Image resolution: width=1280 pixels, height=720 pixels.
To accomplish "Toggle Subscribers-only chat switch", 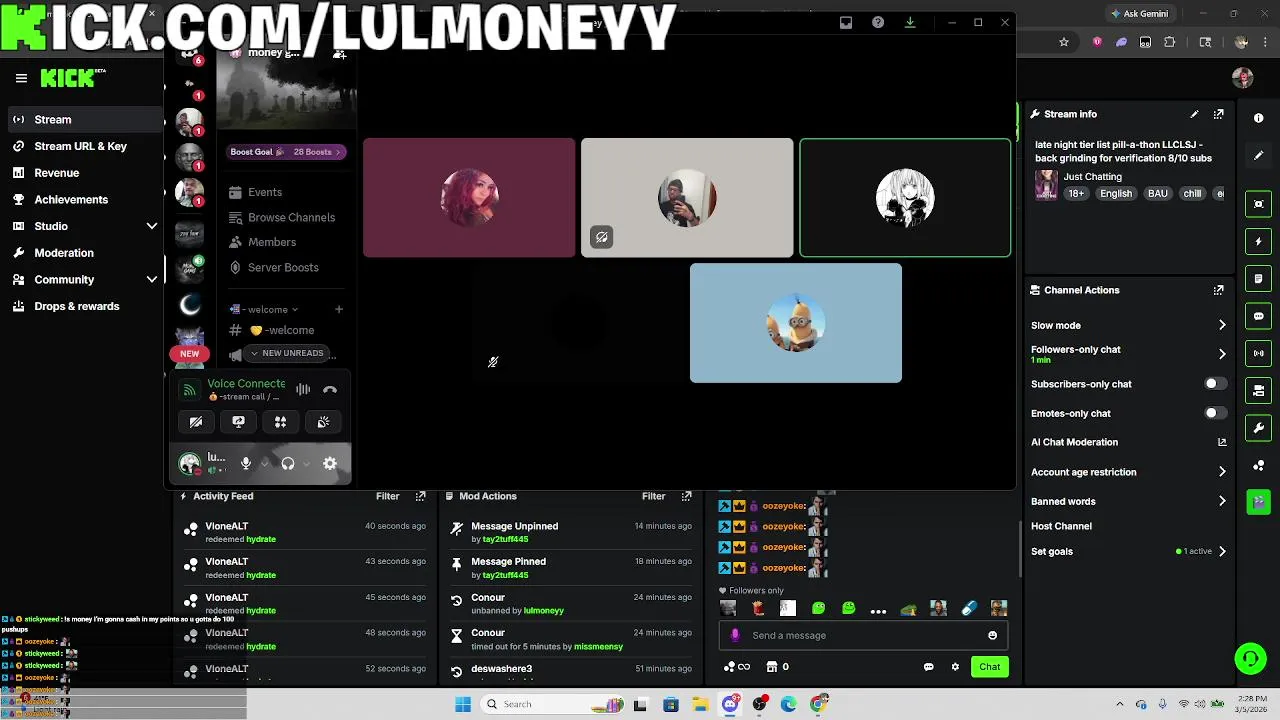I will click(1215, 384).
